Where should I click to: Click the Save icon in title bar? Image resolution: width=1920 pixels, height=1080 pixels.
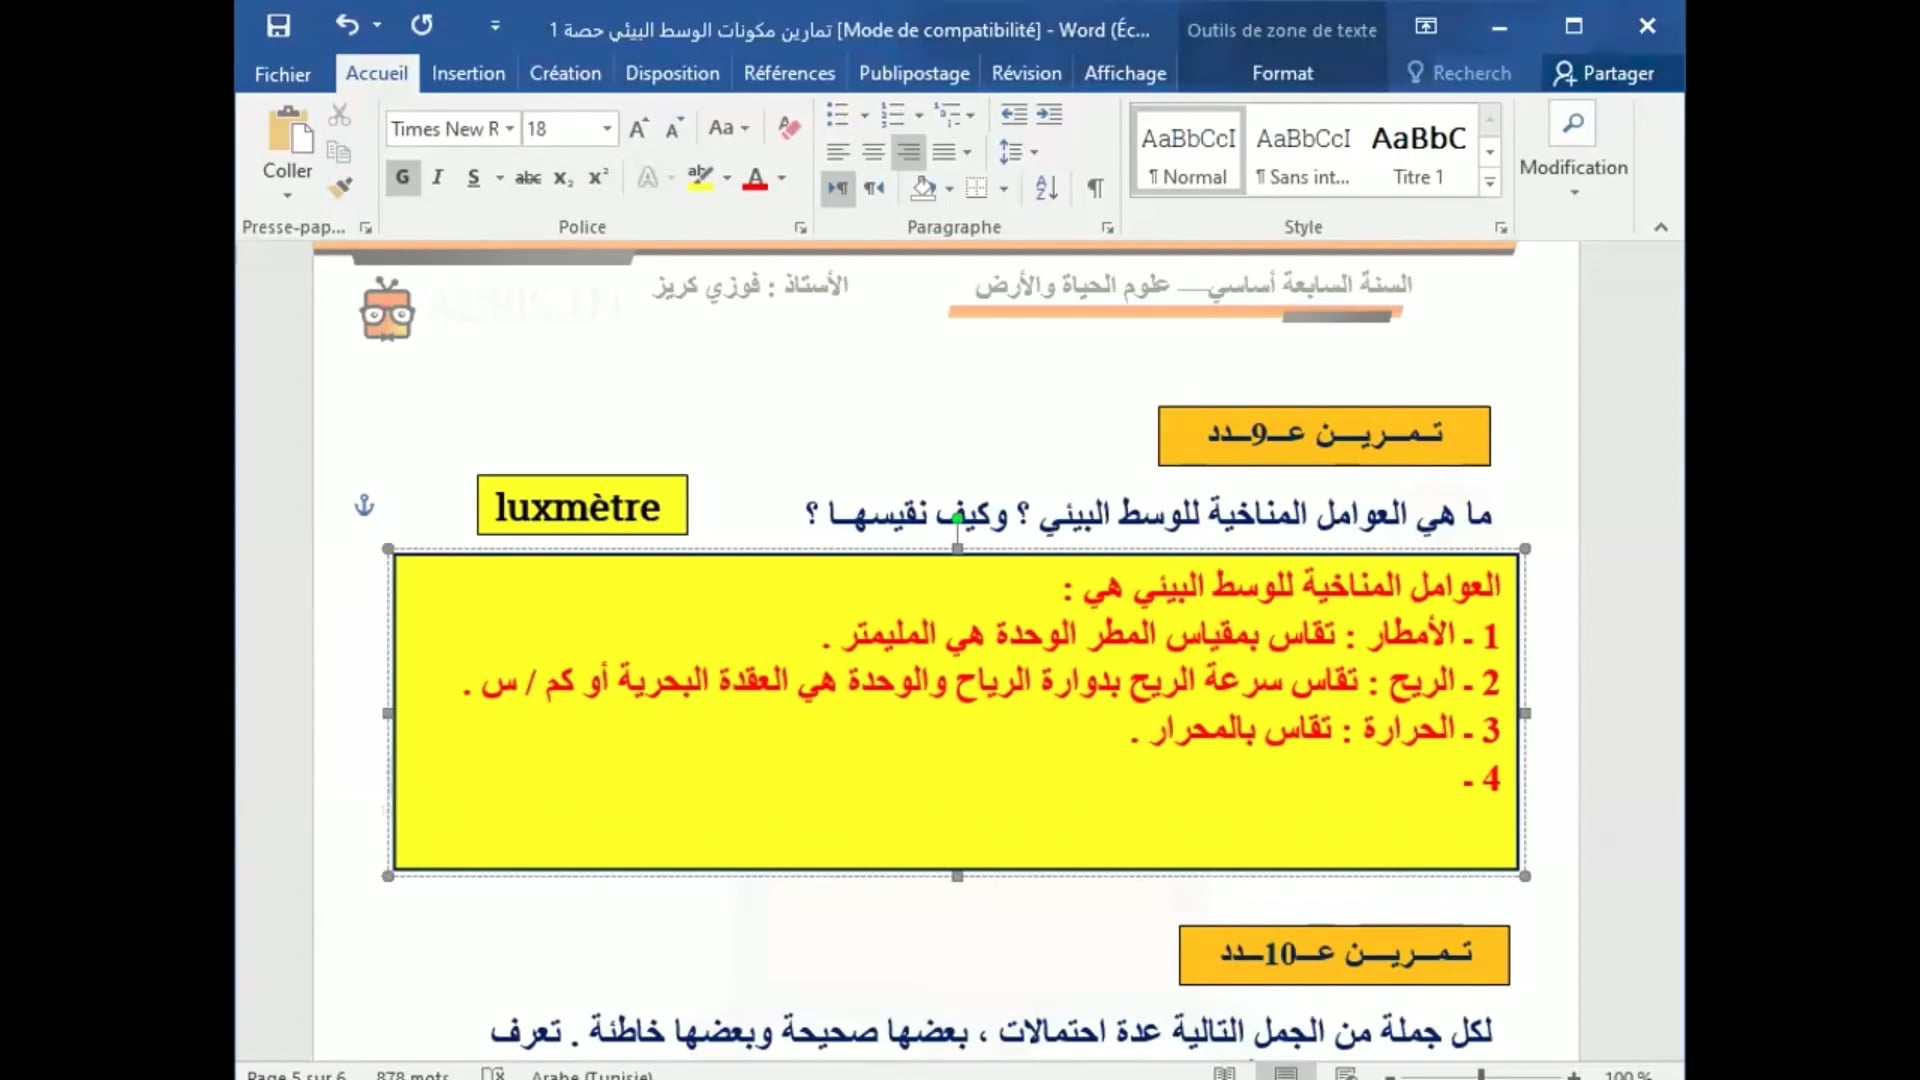(278, 26)
